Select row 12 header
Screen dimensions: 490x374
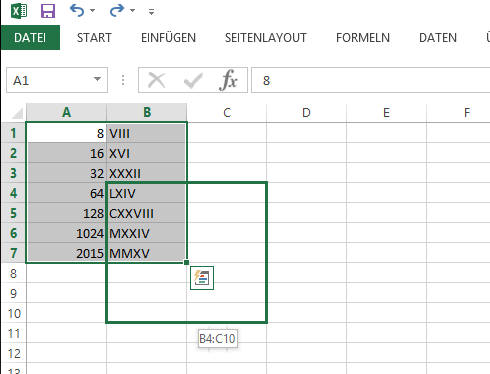14,353
